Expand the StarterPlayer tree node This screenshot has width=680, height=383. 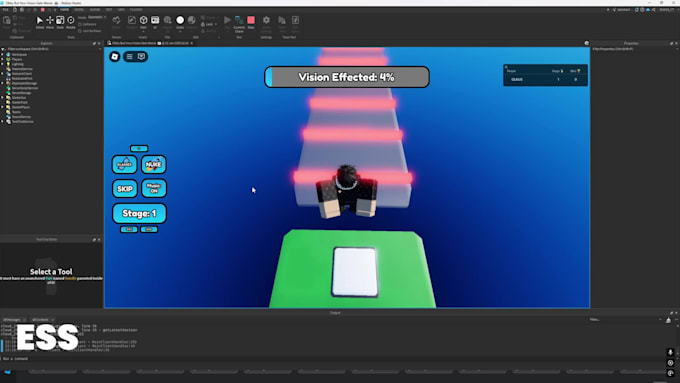pyautogui.click(x=3, y=107)
